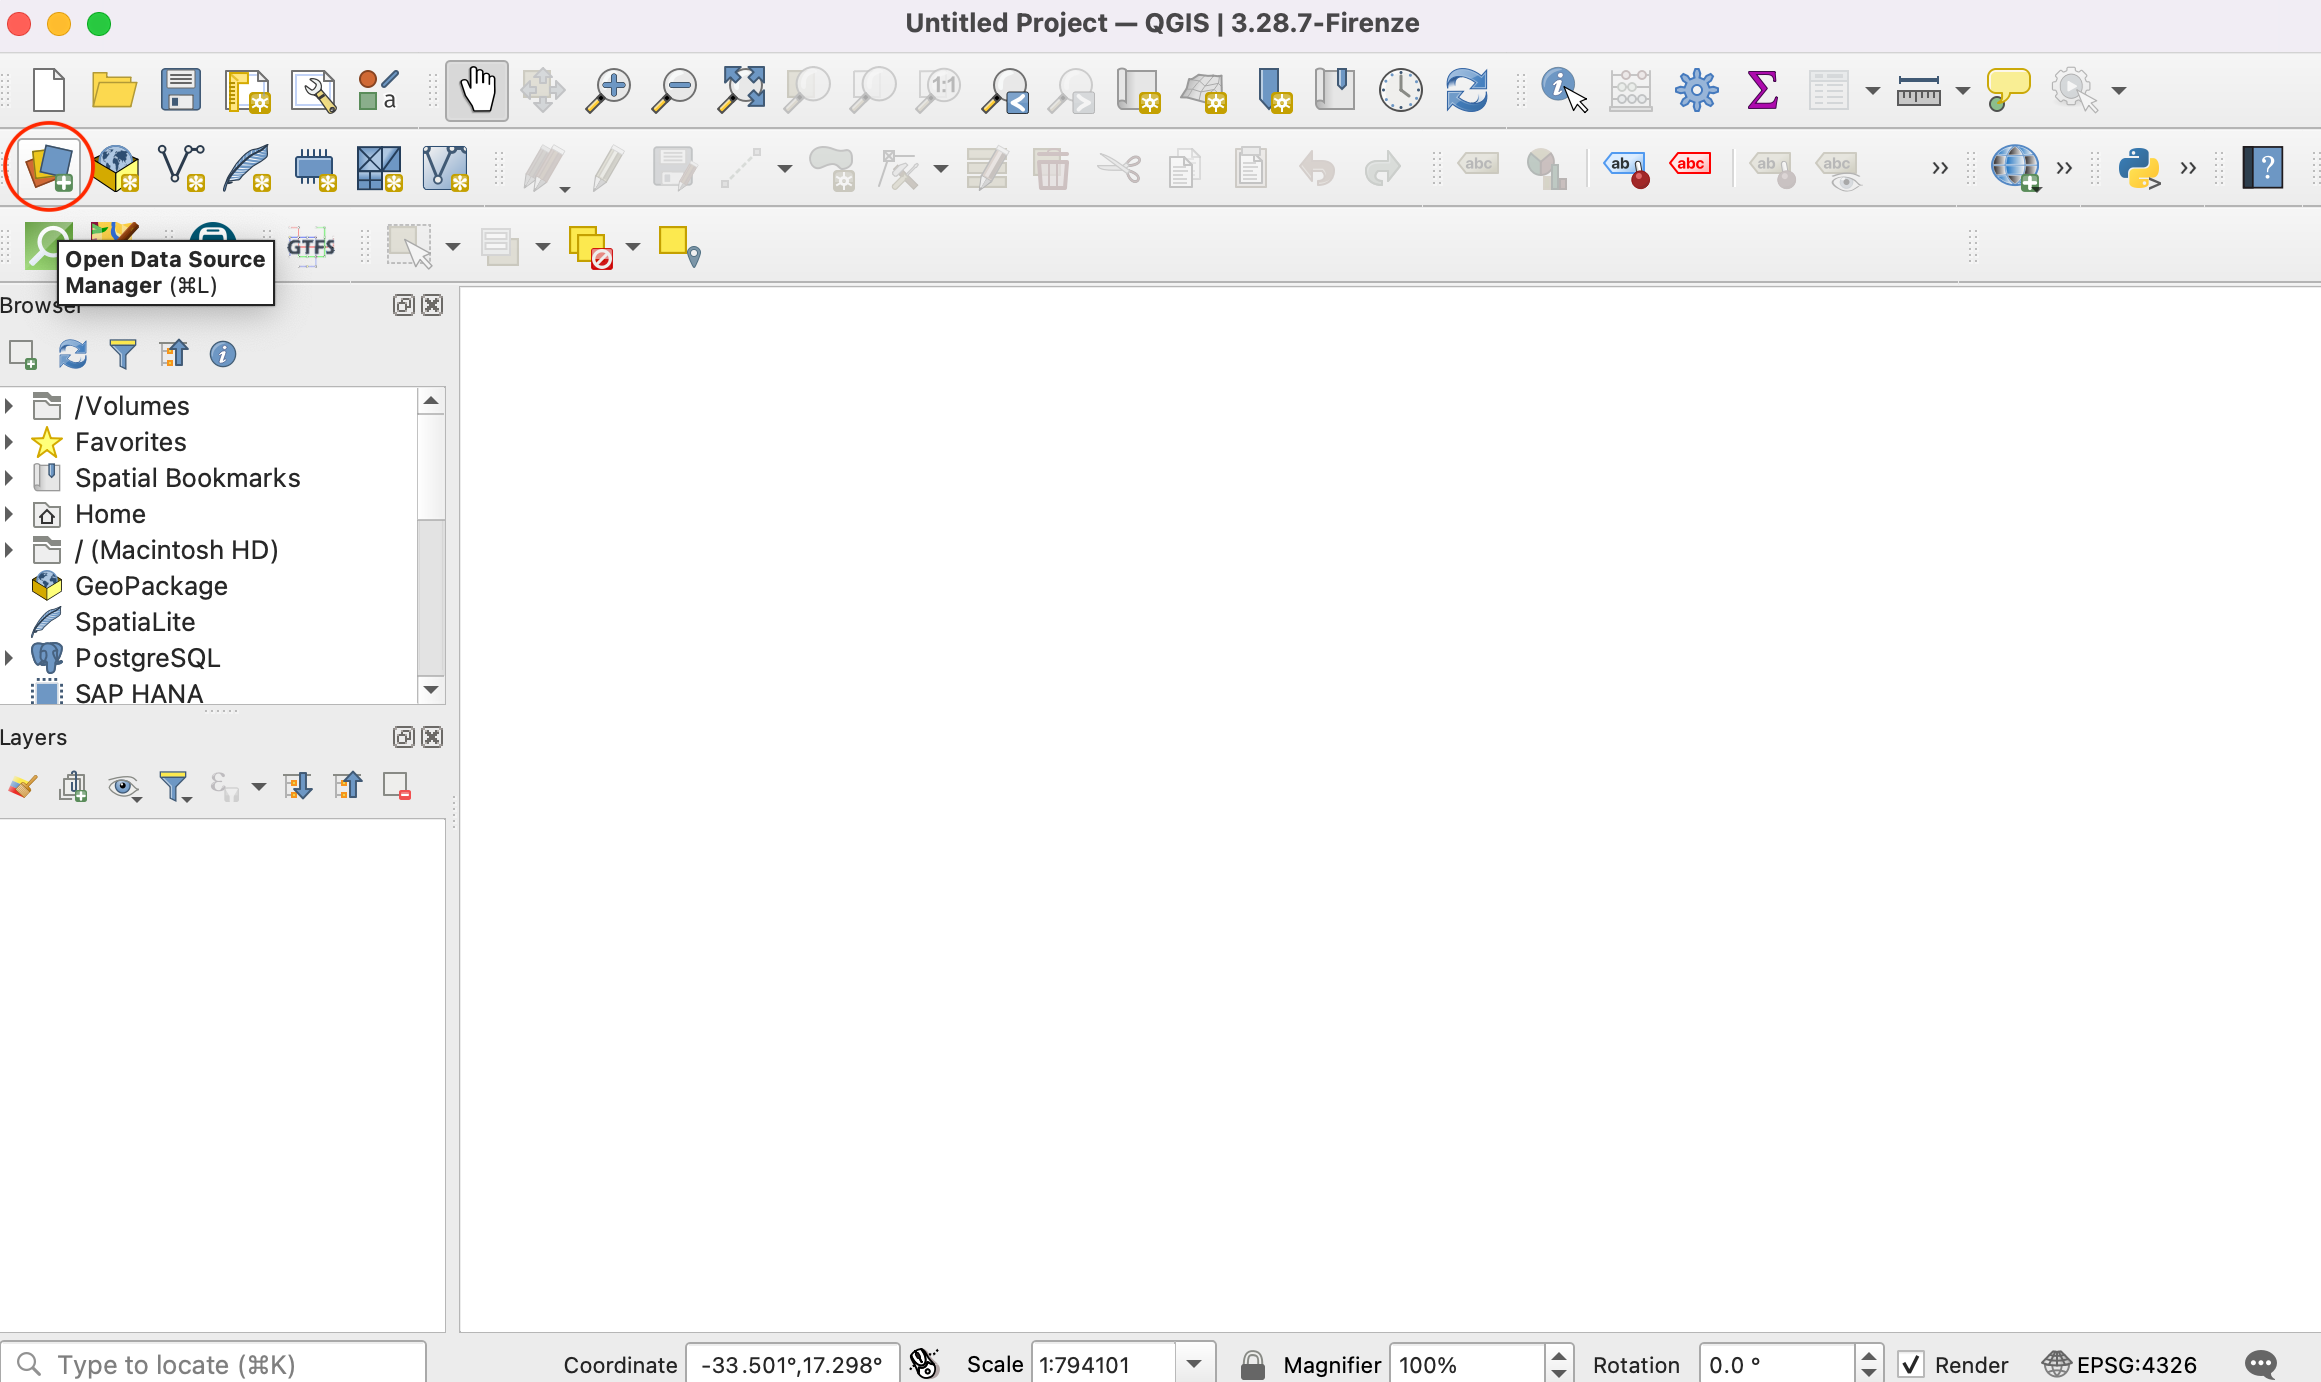Click the Zoom Full extent icon
Screen dimensions: 2321x1382
point(741,90)
